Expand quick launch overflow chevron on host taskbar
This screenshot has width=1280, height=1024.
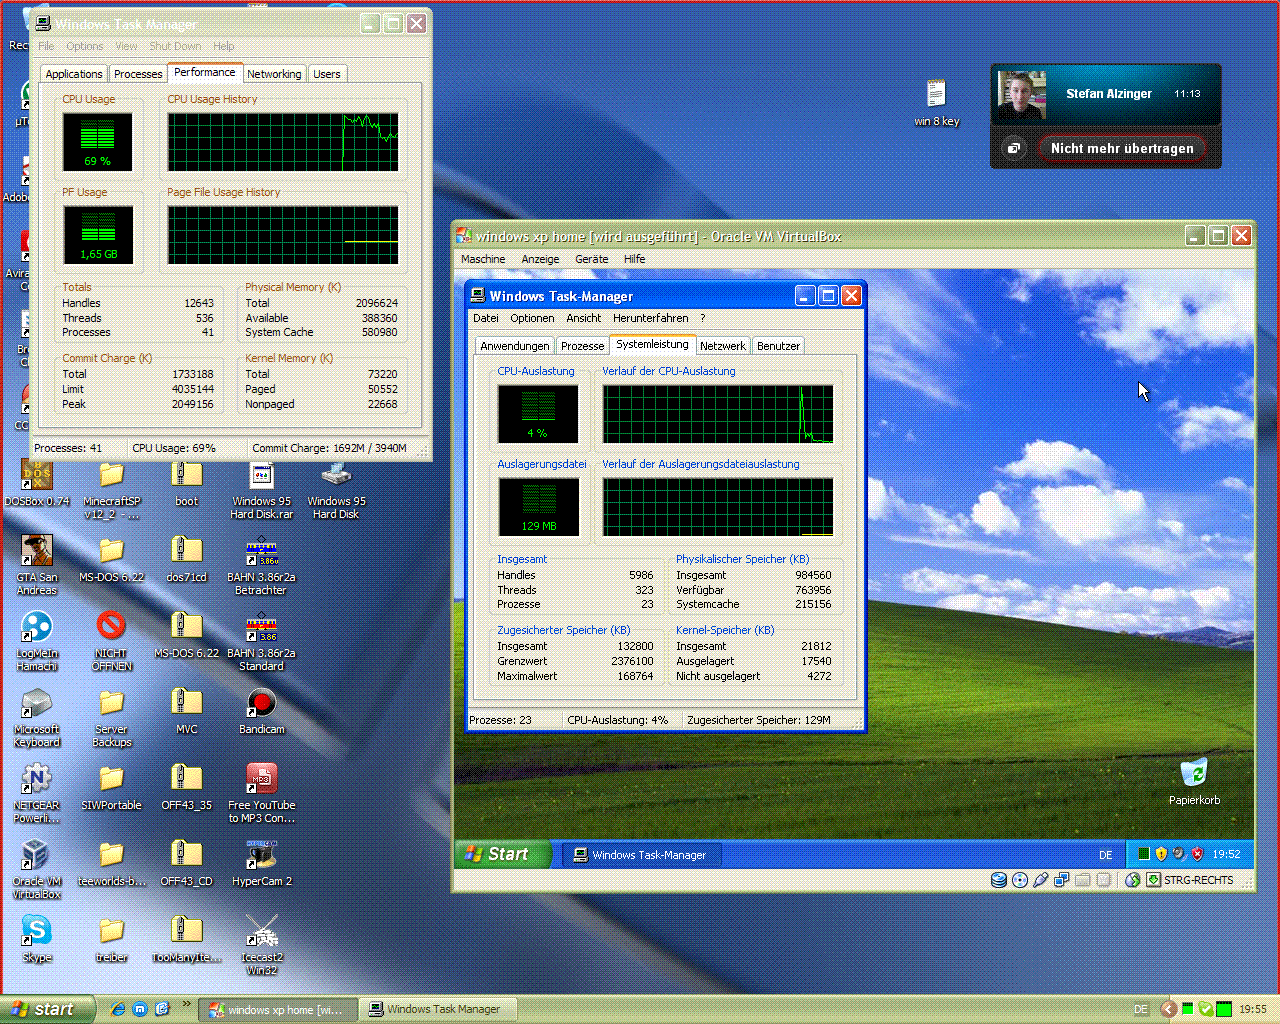(186, 1005)
